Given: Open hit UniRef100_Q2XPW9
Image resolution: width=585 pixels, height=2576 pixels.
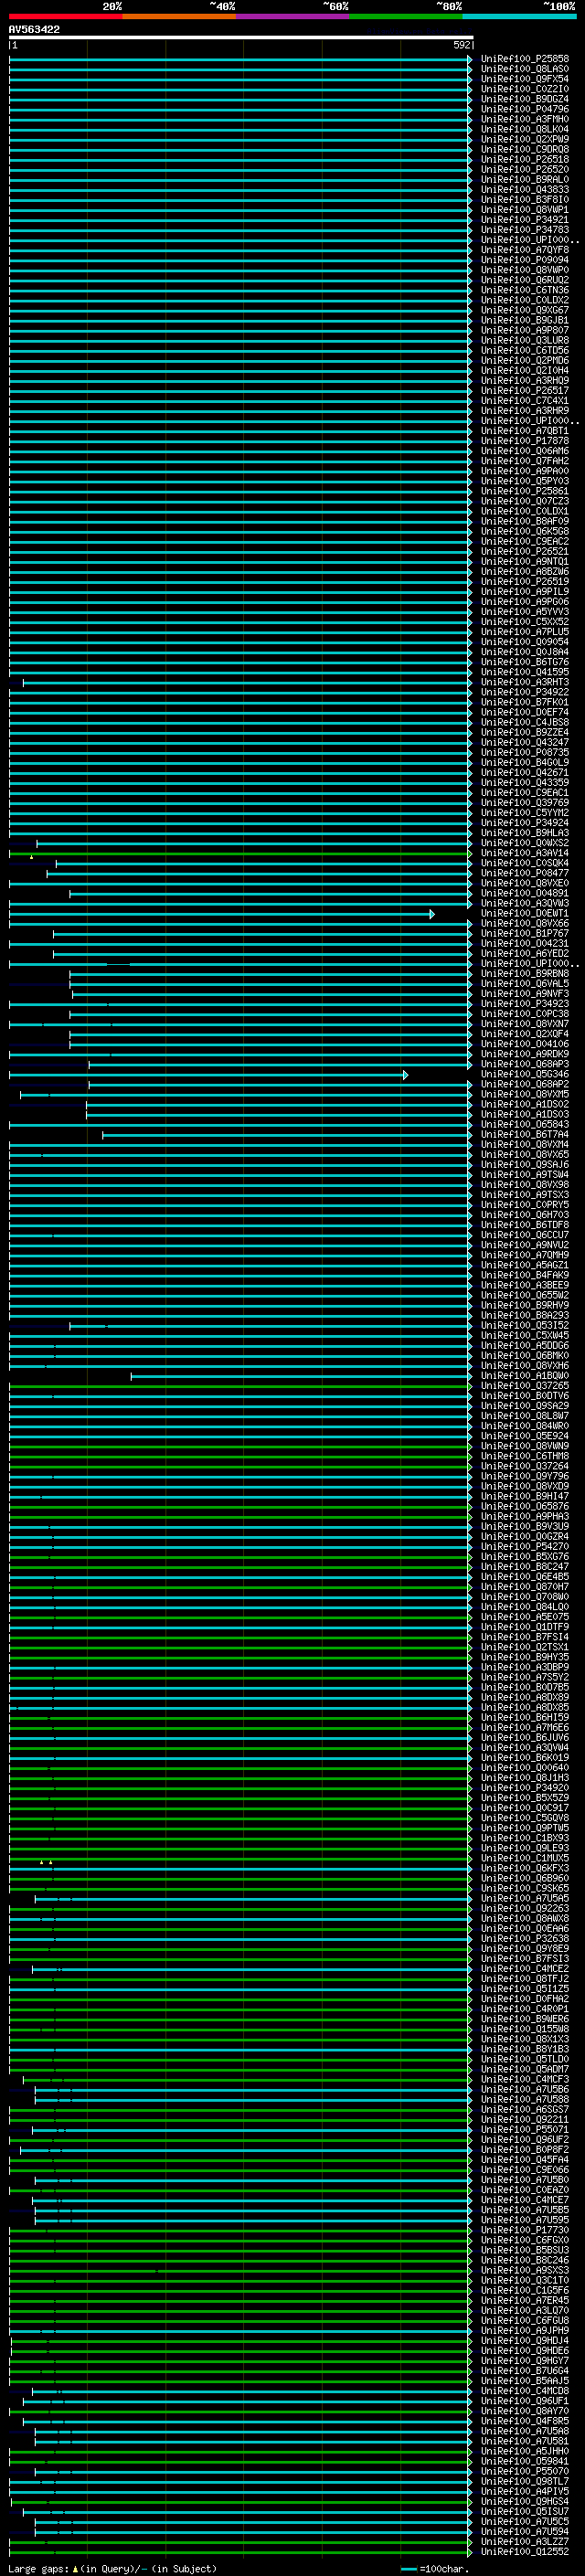Looking at the screenshot, I should (524, 139).
